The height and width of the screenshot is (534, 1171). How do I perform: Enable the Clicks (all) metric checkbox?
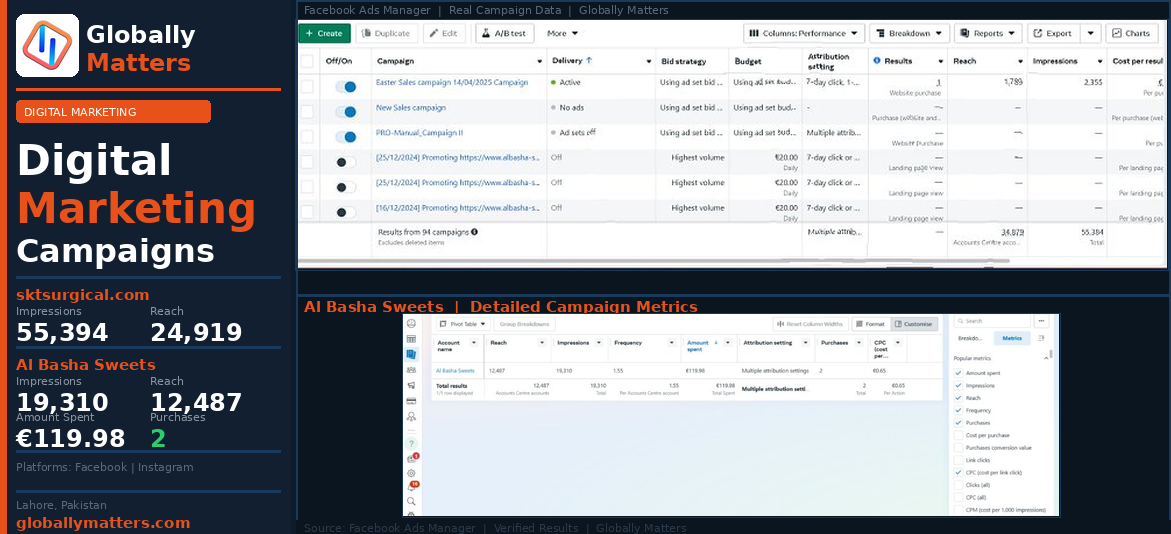click(x=958, y=485)
